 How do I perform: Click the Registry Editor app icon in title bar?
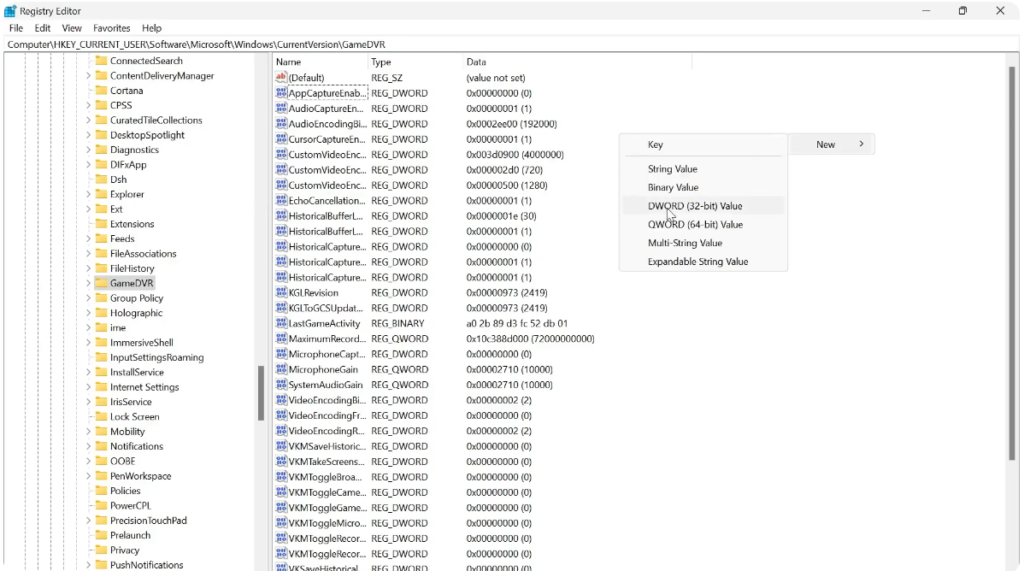pos(10,11)
